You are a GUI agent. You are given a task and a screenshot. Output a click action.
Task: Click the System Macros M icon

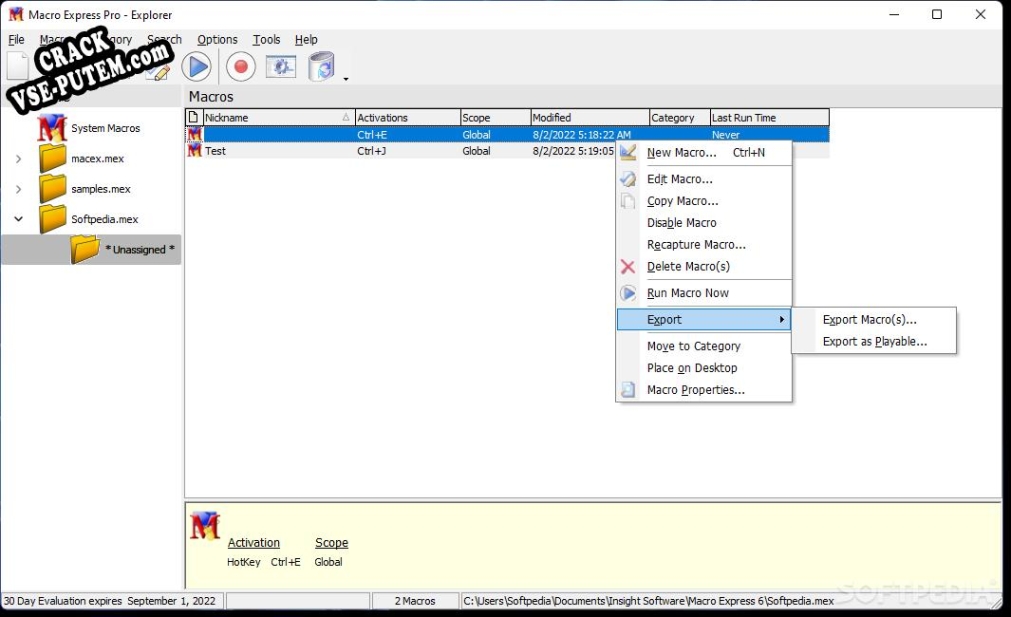point(52,128)
